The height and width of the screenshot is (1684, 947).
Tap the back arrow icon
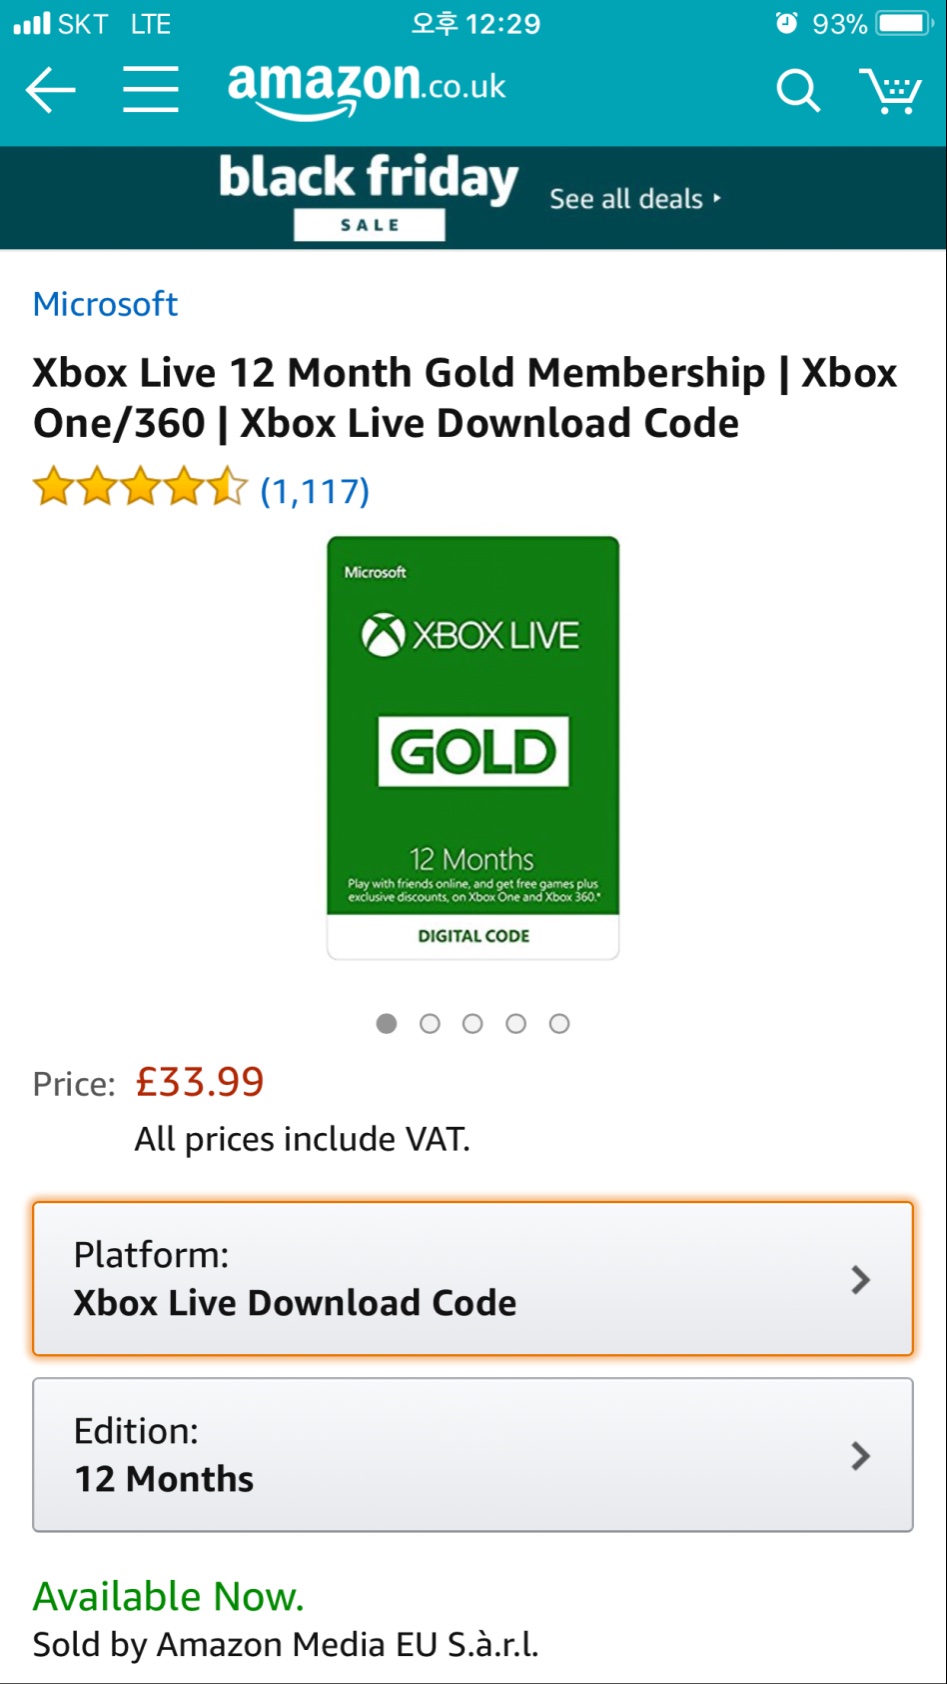50,91
